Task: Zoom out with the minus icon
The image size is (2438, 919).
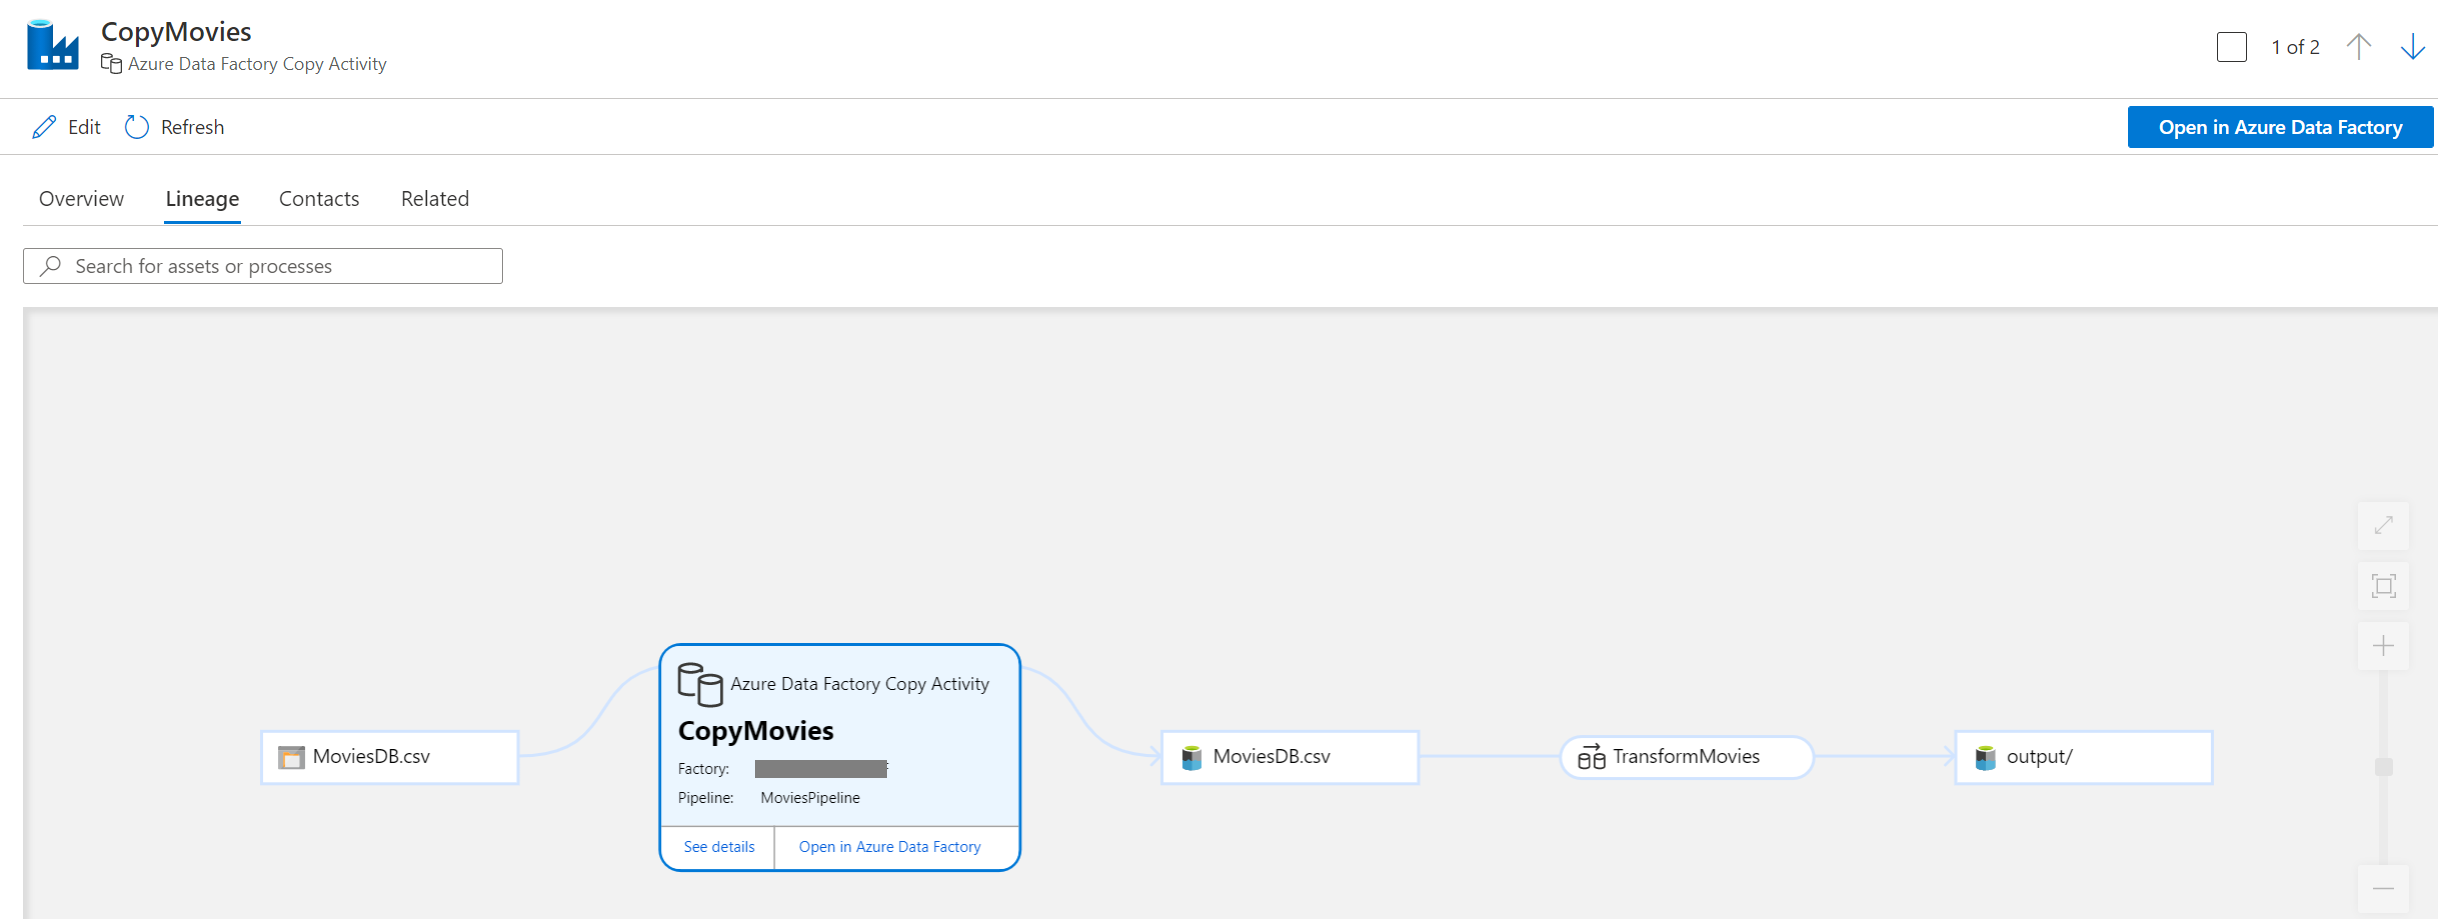Action: [x=2384, y=889]
